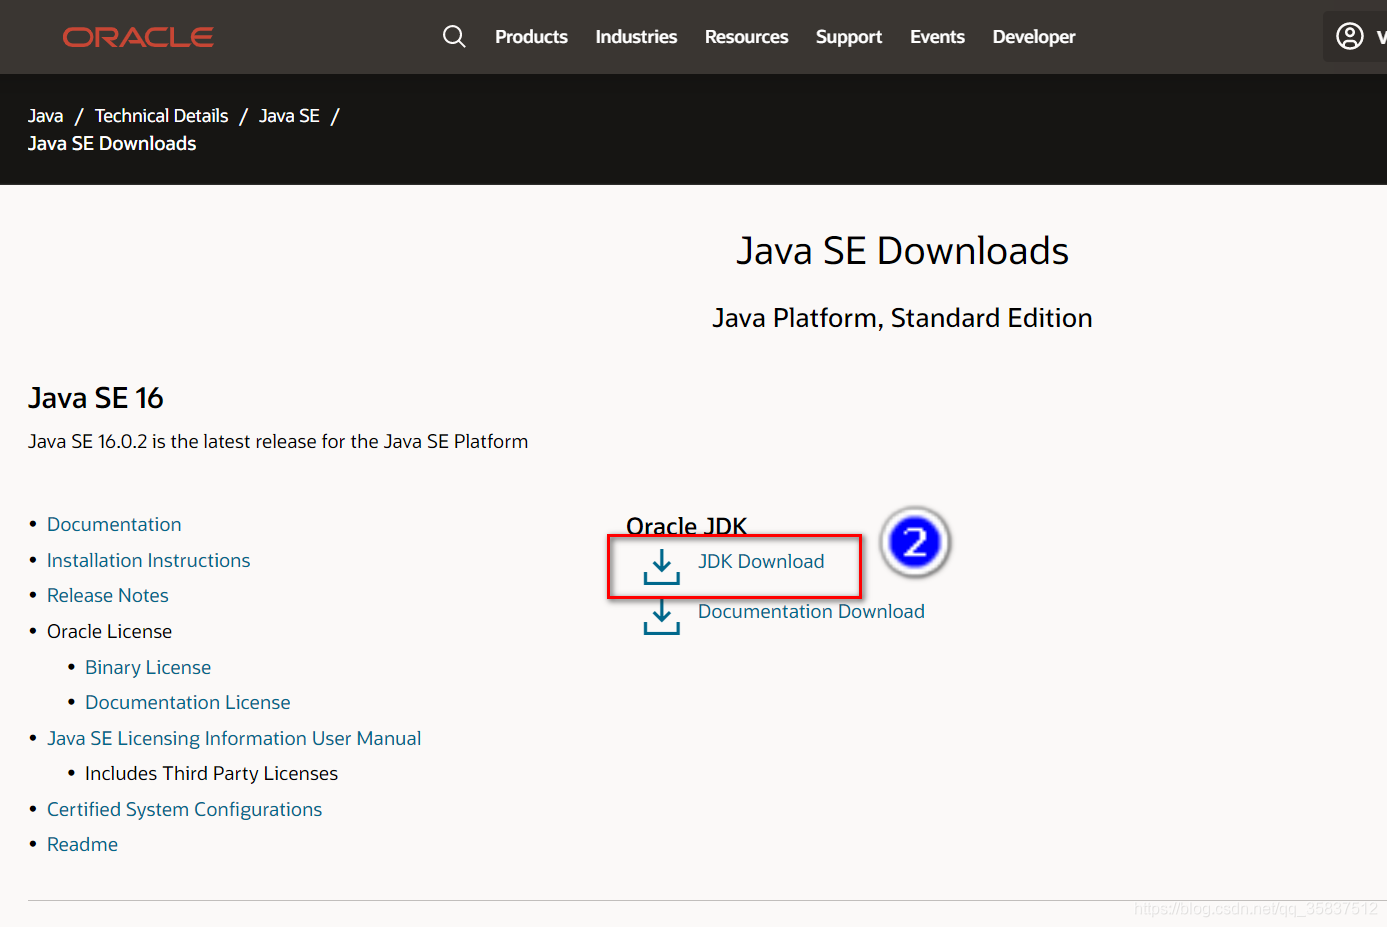Open the Documentation link
Screen dimensions: 1387x927
tap(114, 524)
